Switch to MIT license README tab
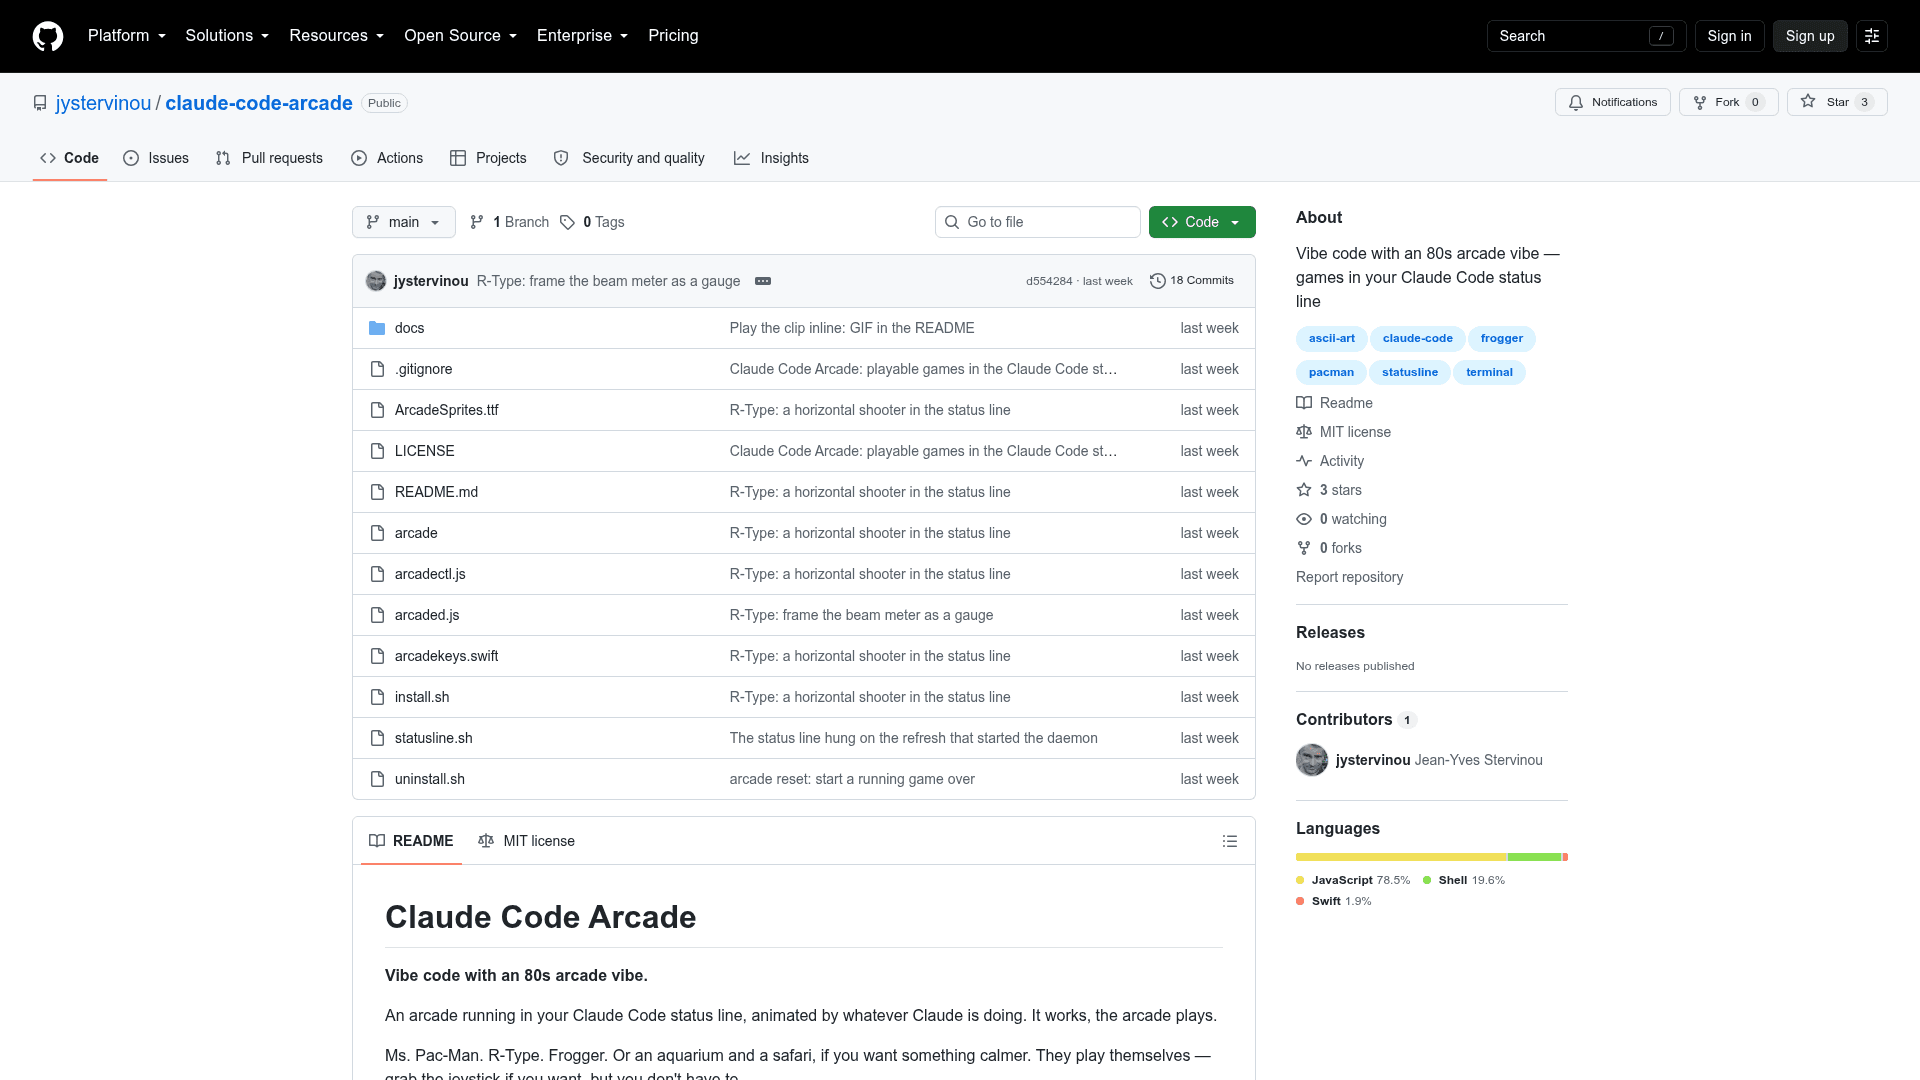Image resolution: width=1920 pixels, height=1080 pixels. [x=527, y=841]
